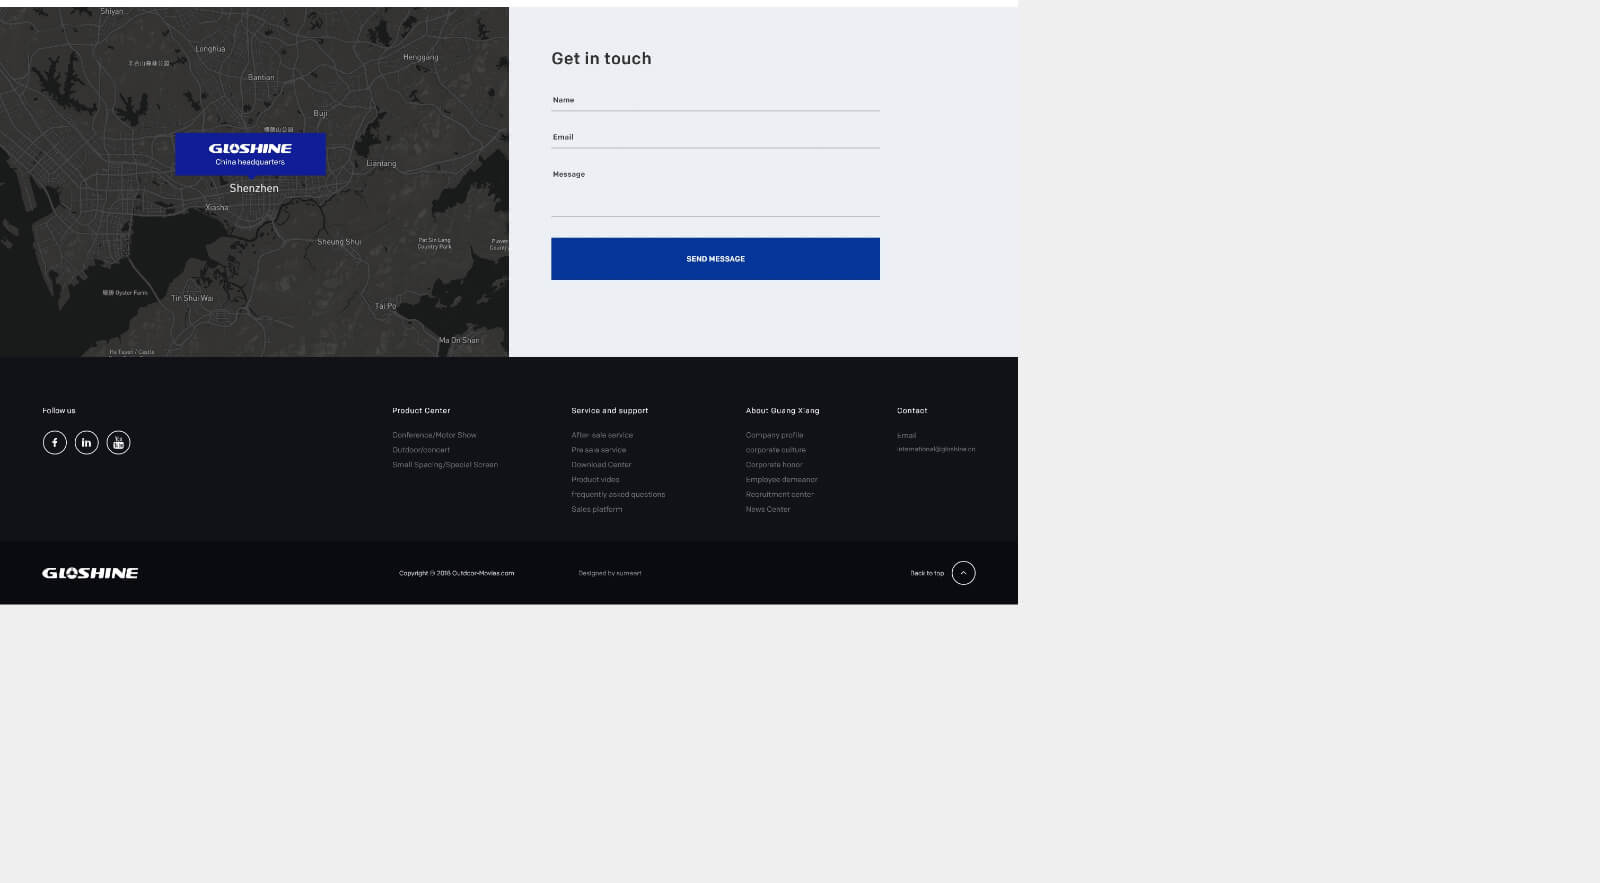The width and height of the screenshot is (1600, 883).
Task: Click the international contact email address
Action: pos(936,449)
